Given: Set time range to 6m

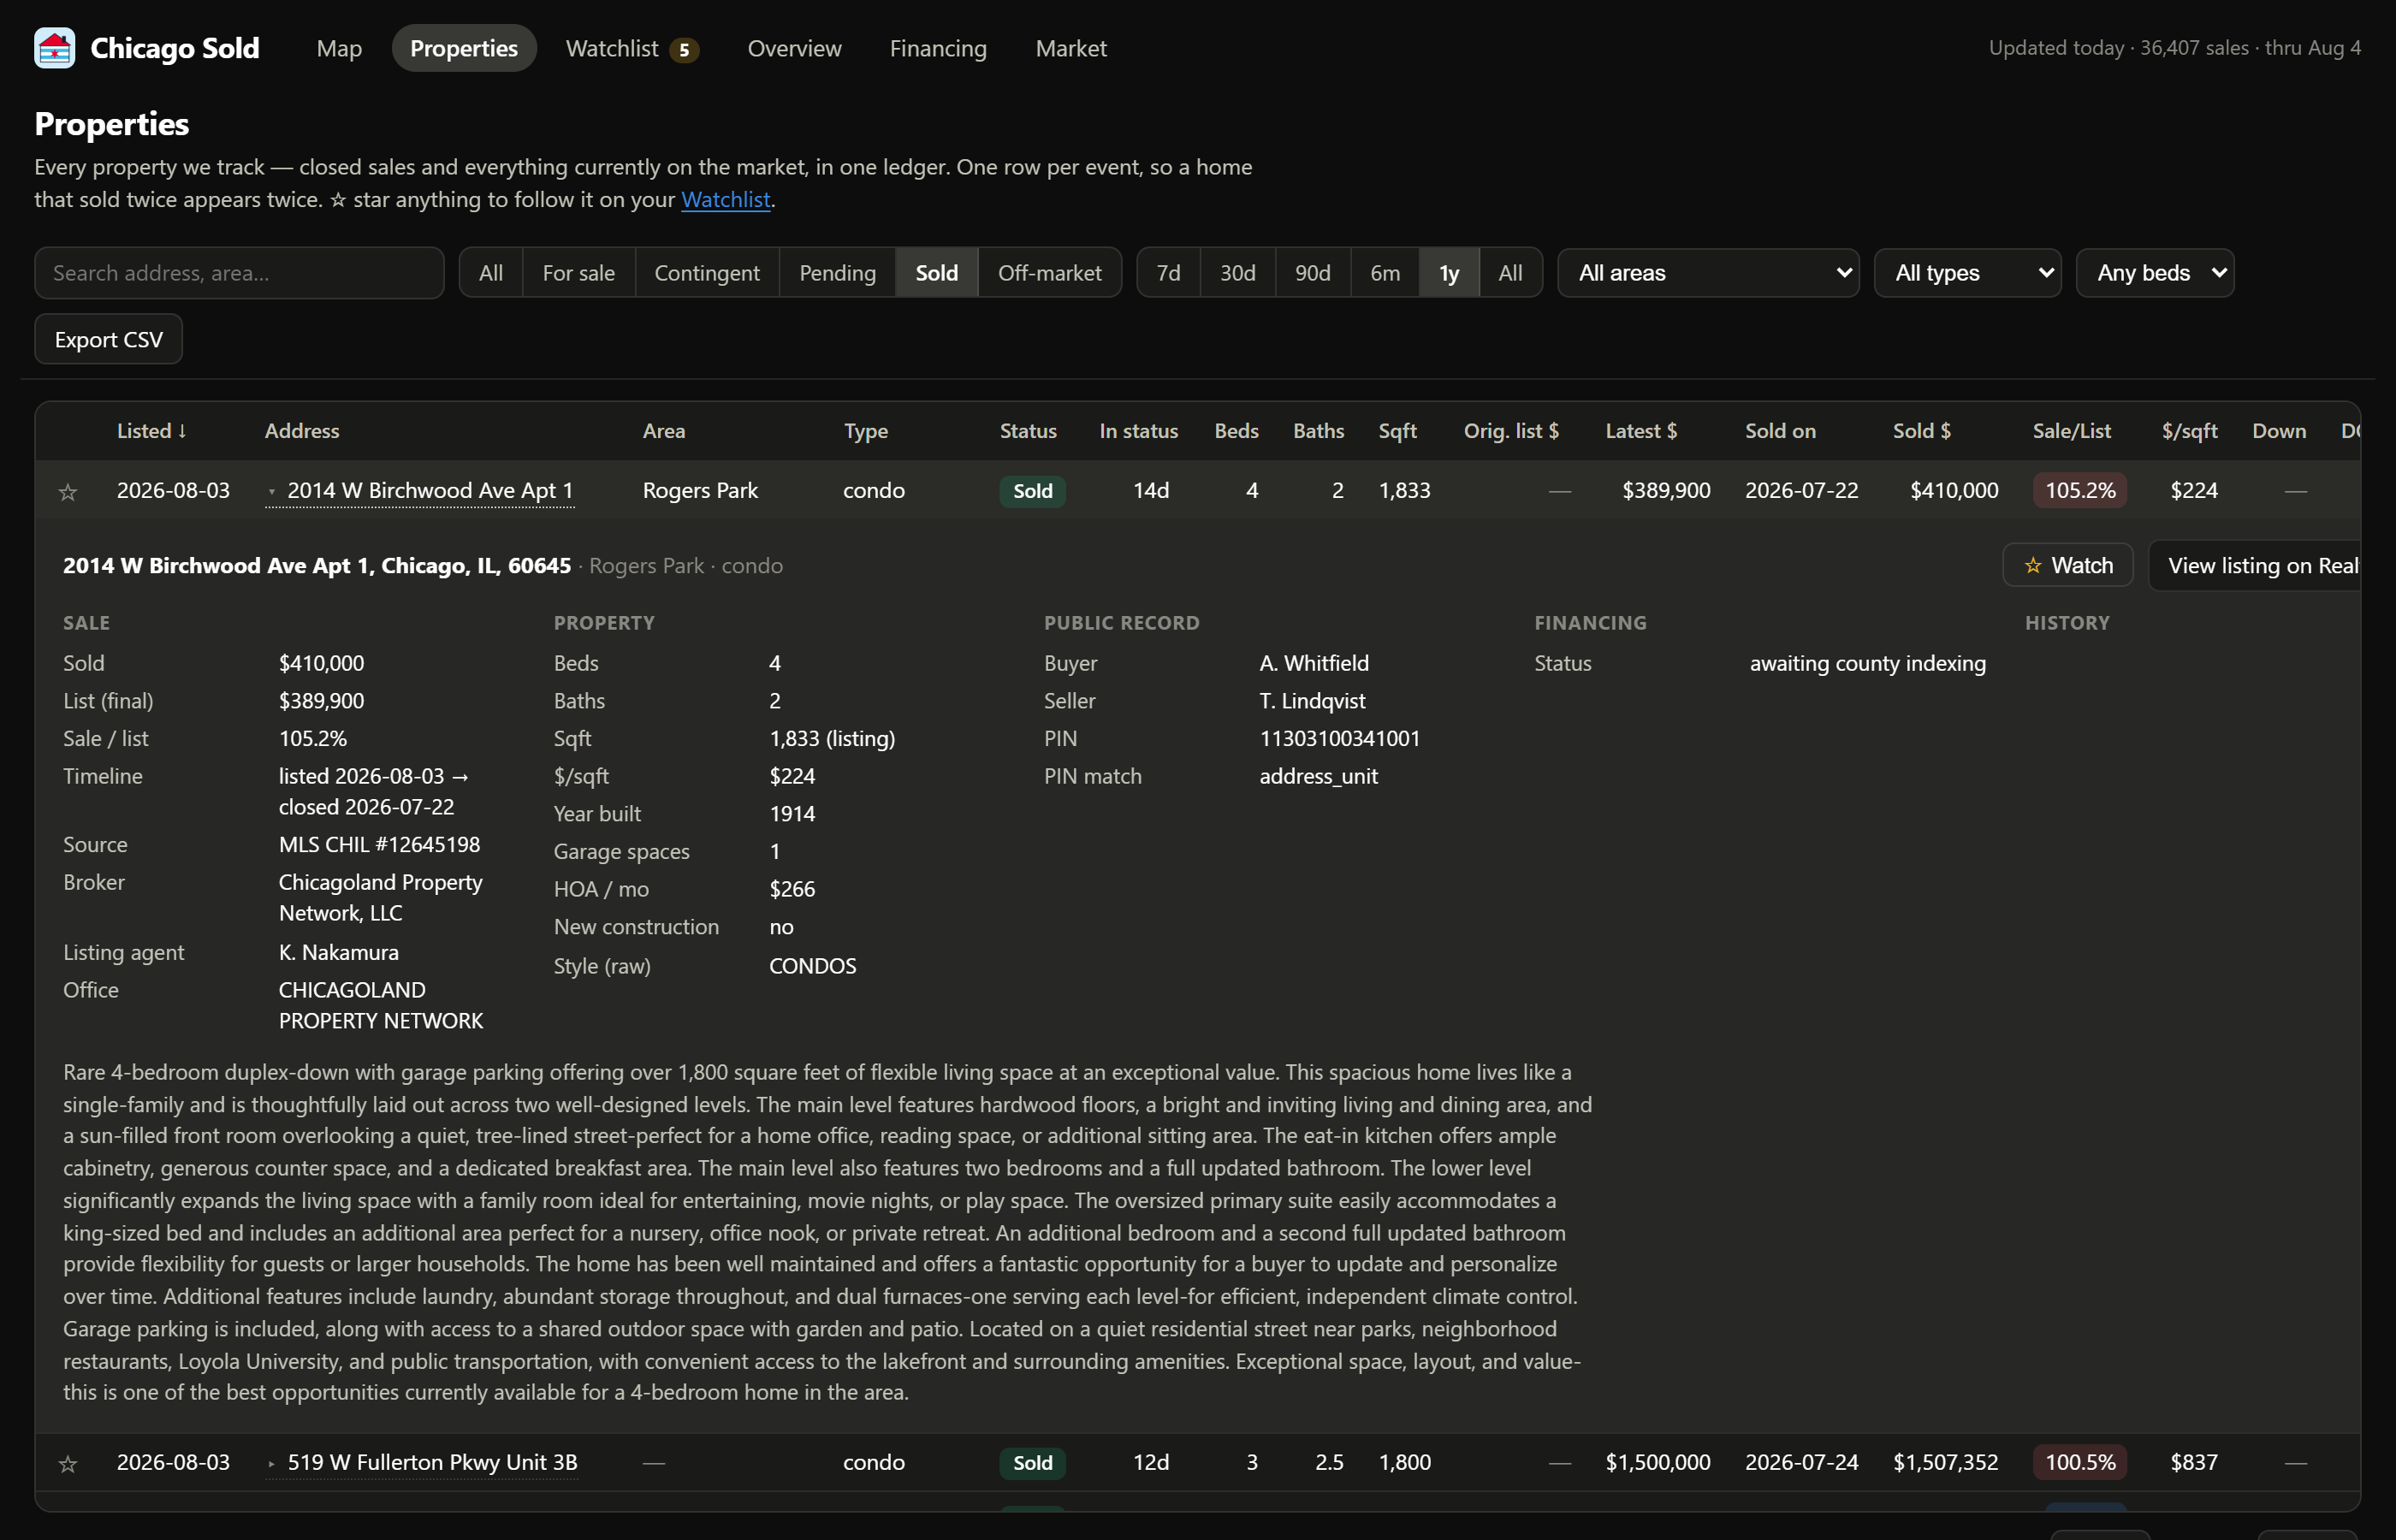Looking at the screenshot, I should (x=1385, y=273).
